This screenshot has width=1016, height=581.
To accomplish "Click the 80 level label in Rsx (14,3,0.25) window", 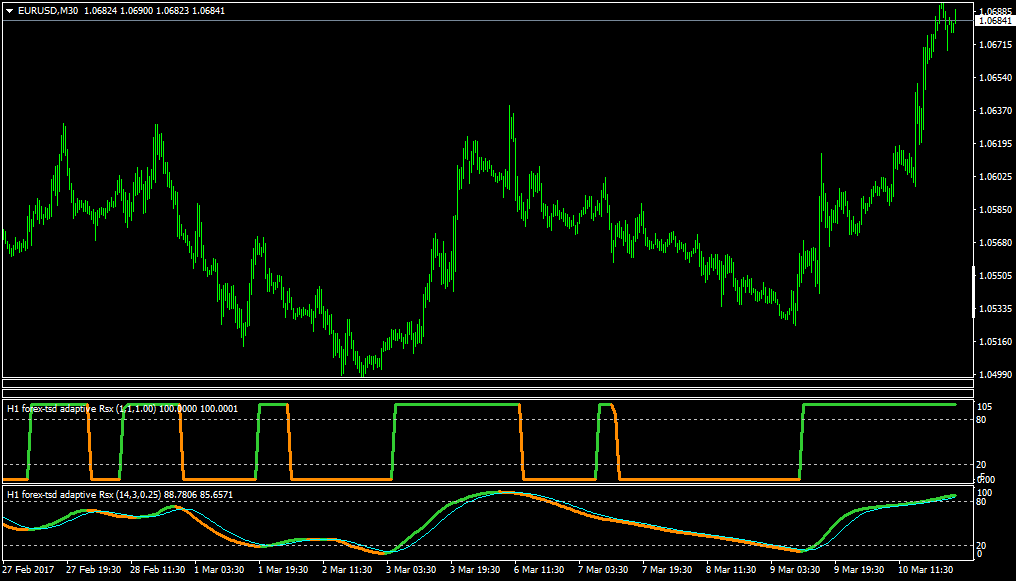I will [981, 502].
